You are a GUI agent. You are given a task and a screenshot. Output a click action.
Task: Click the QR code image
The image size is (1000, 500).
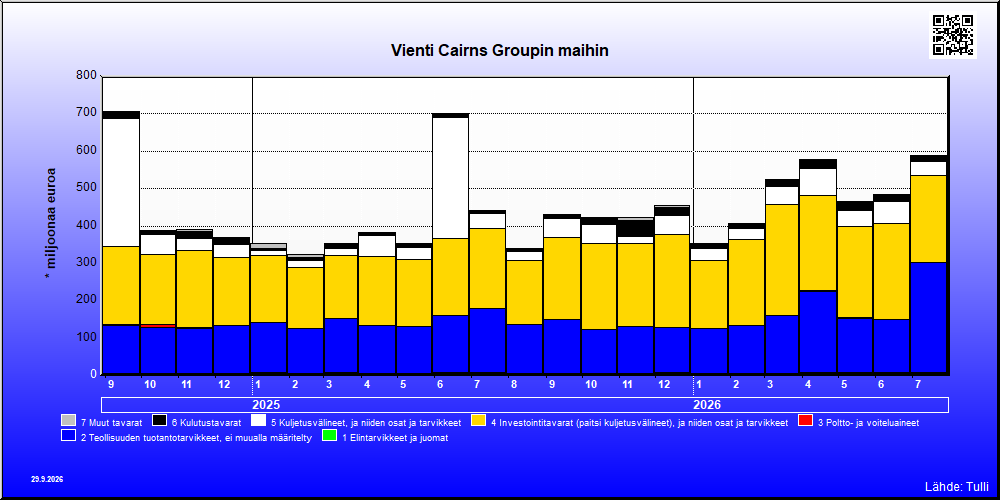click(x=953, y=35)
